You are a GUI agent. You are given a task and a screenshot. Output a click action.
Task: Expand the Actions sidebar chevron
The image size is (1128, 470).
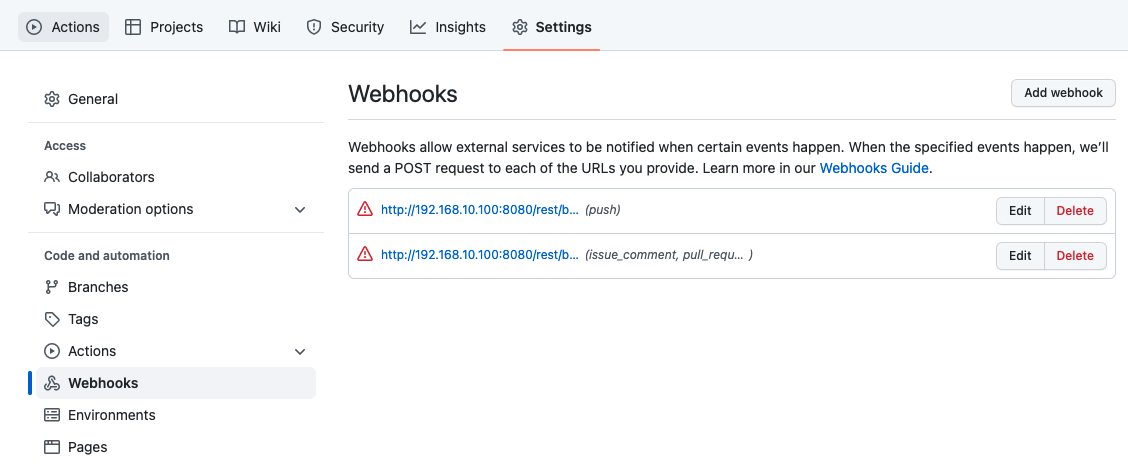[300, 351]
